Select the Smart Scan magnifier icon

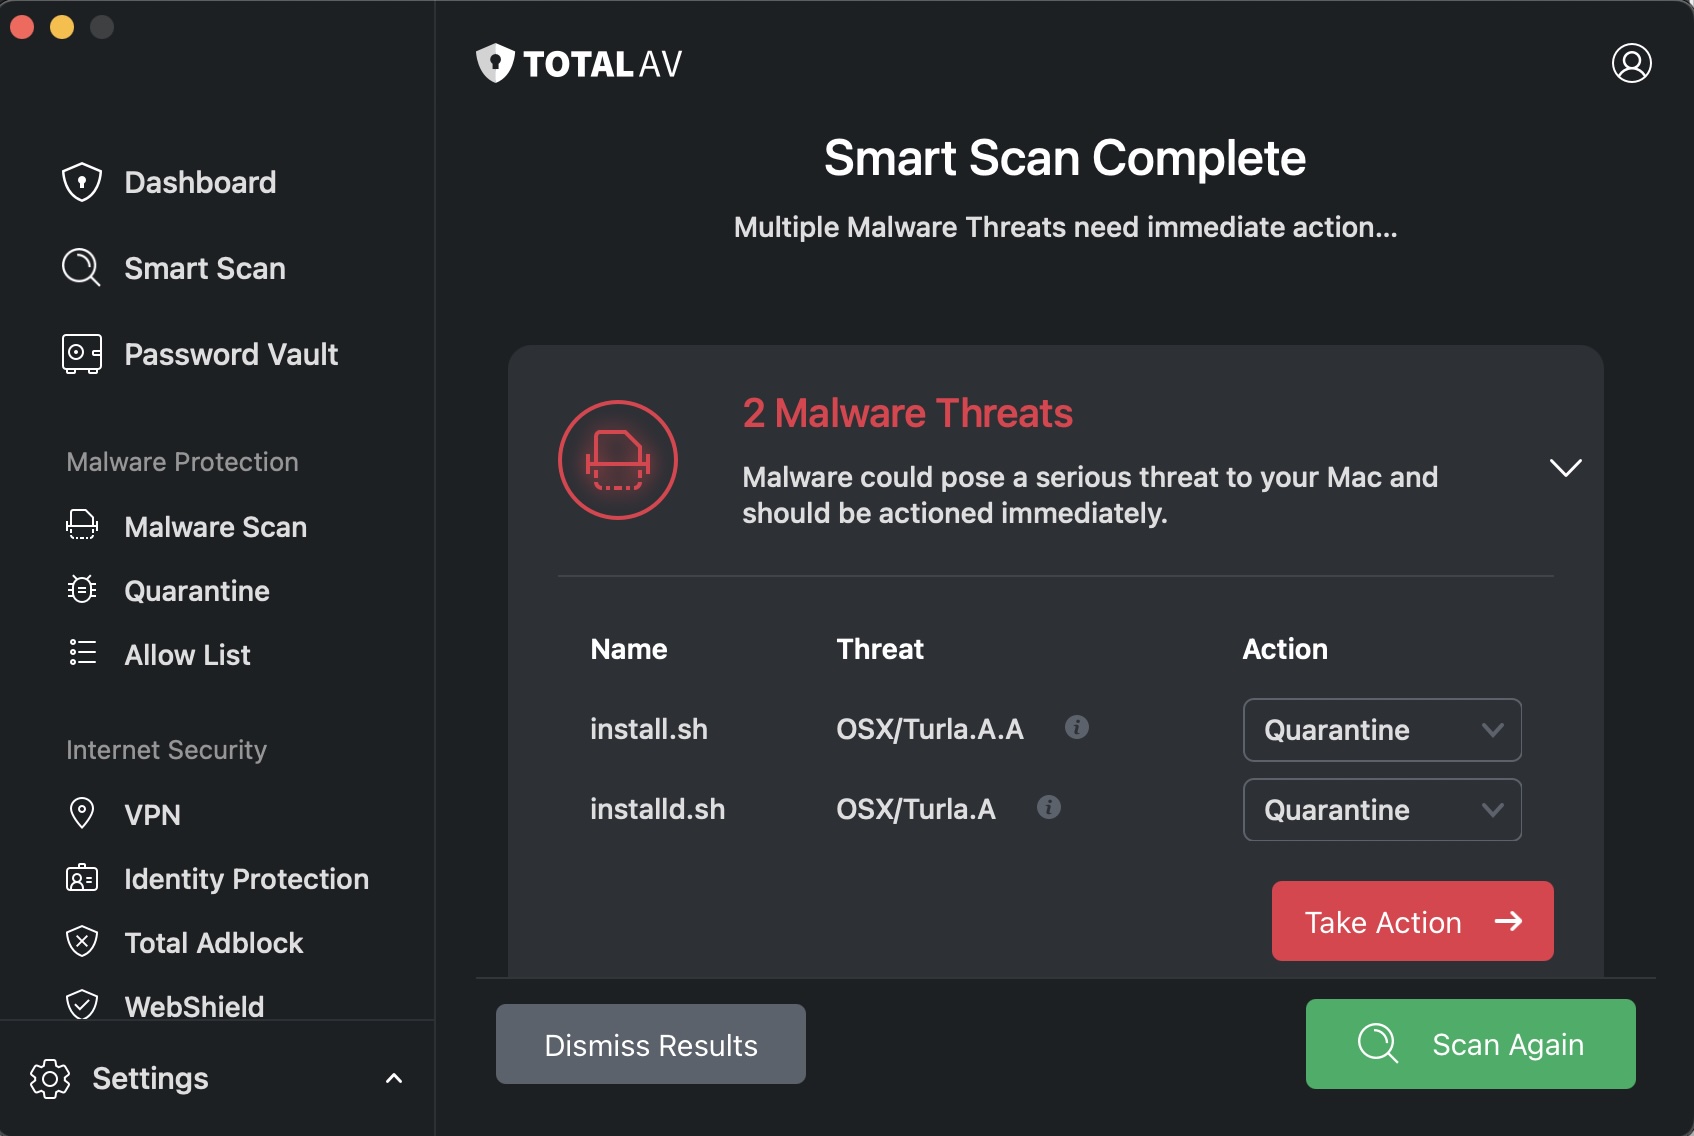(80, 267)
